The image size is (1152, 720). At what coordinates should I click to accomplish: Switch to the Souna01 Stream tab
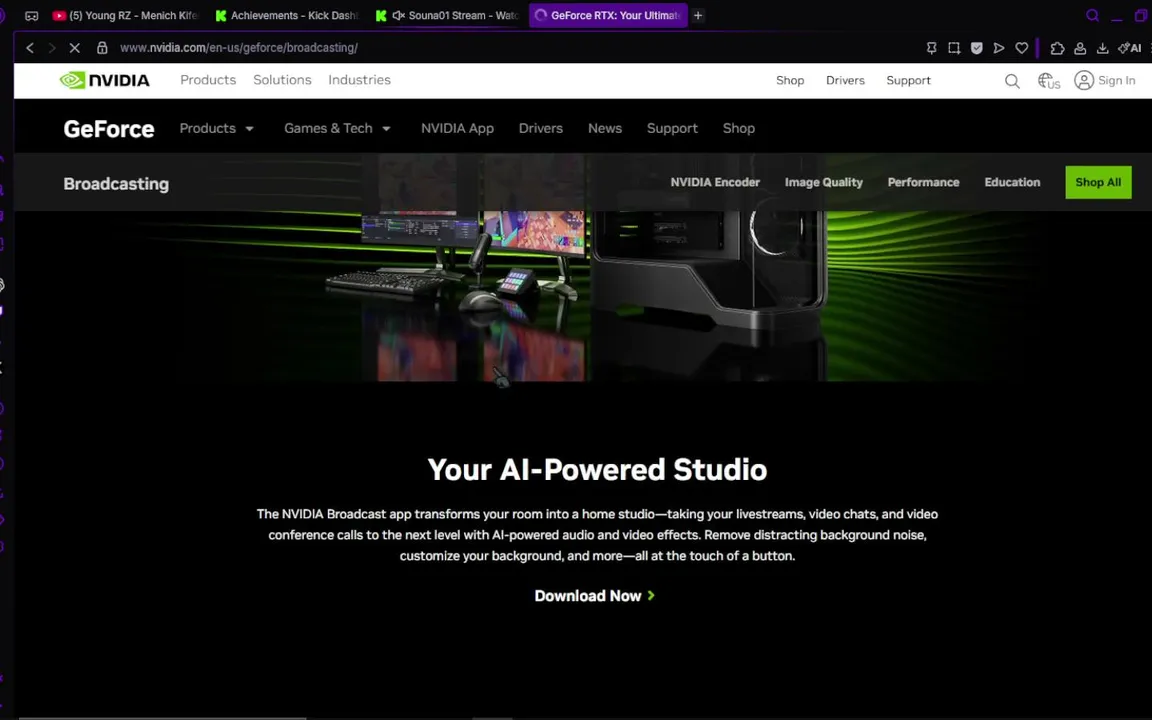tap(447, 15)
